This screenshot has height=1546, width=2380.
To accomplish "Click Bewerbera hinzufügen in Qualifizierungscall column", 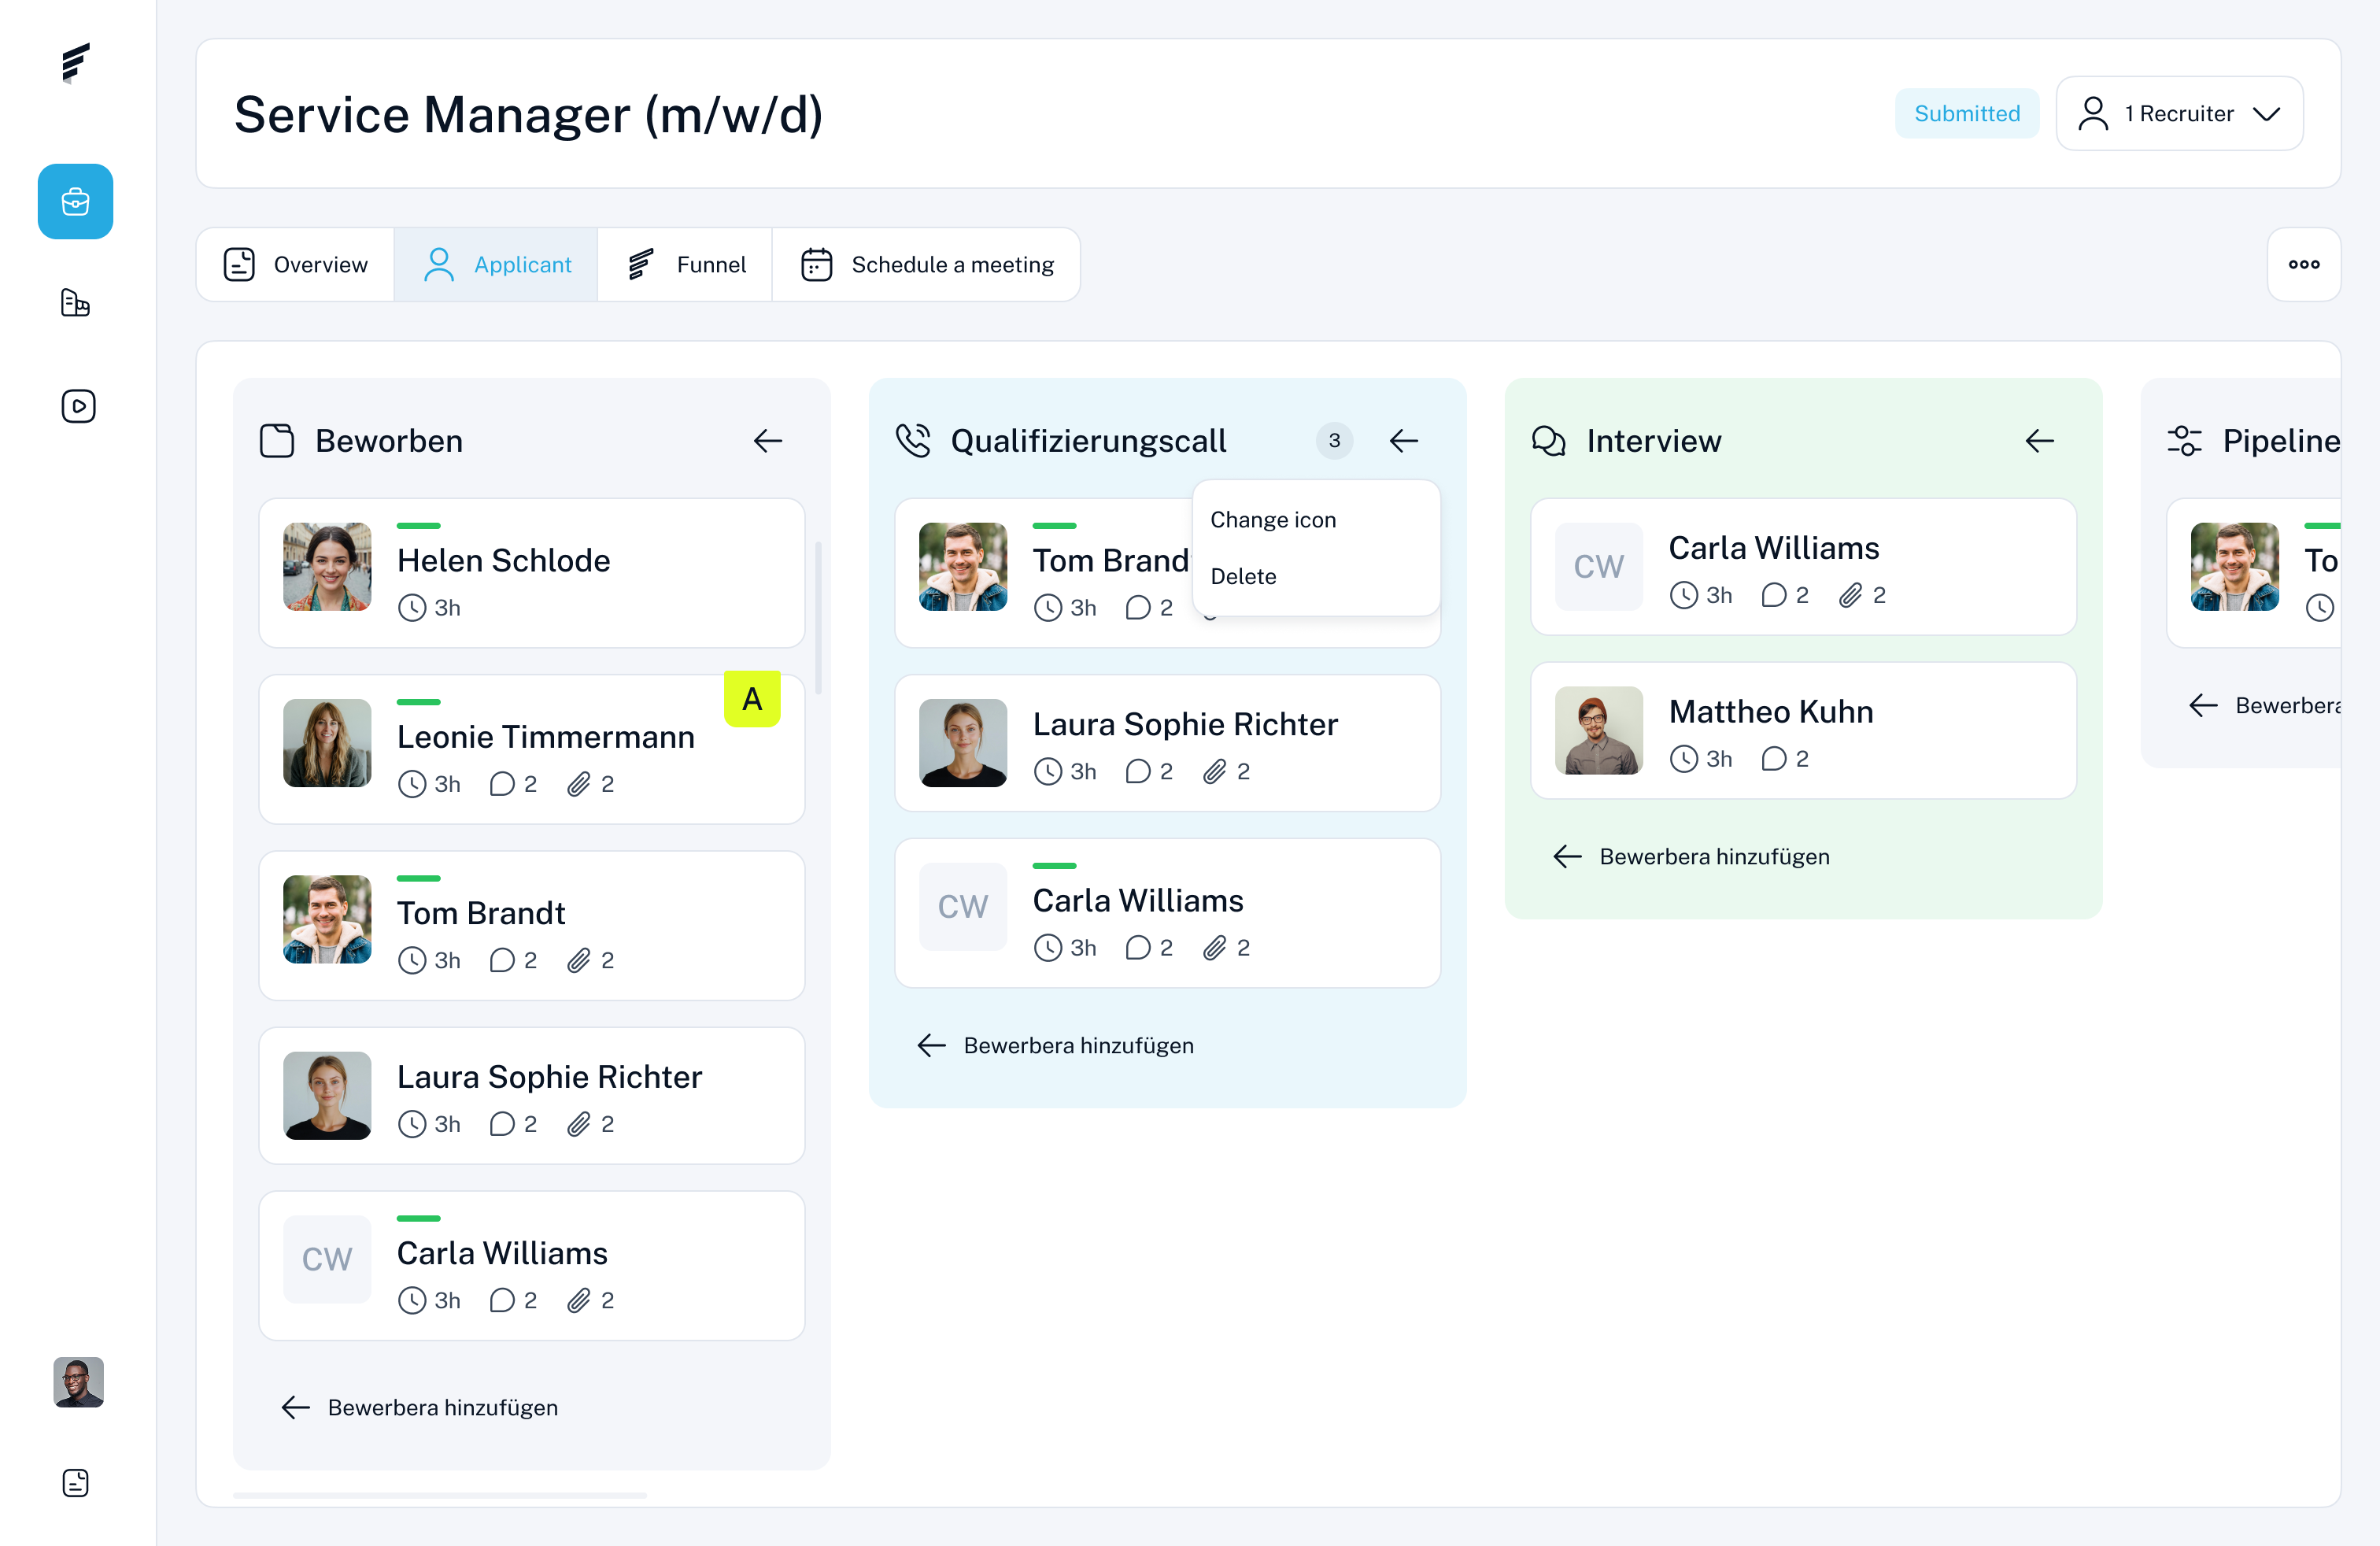I will coord(1056,1045).
